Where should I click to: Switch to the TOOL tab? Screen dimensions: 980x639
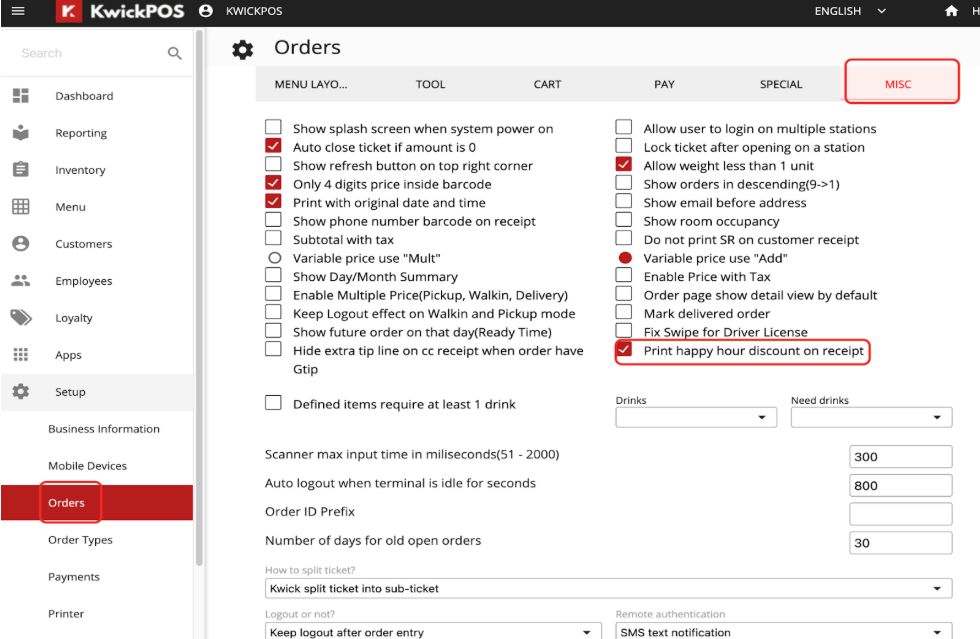pyautogui.click(x=431, y=84)
